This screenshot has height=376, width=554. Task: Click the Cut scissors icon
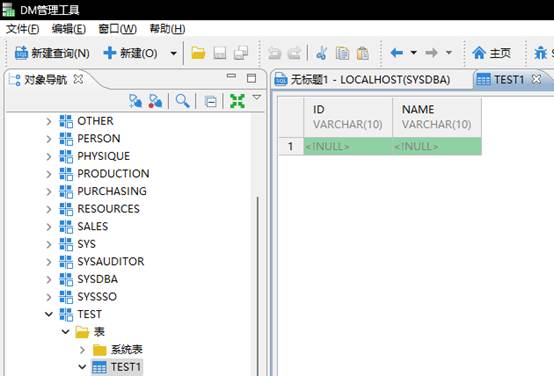pyautogui.click(x=322, y=53)
